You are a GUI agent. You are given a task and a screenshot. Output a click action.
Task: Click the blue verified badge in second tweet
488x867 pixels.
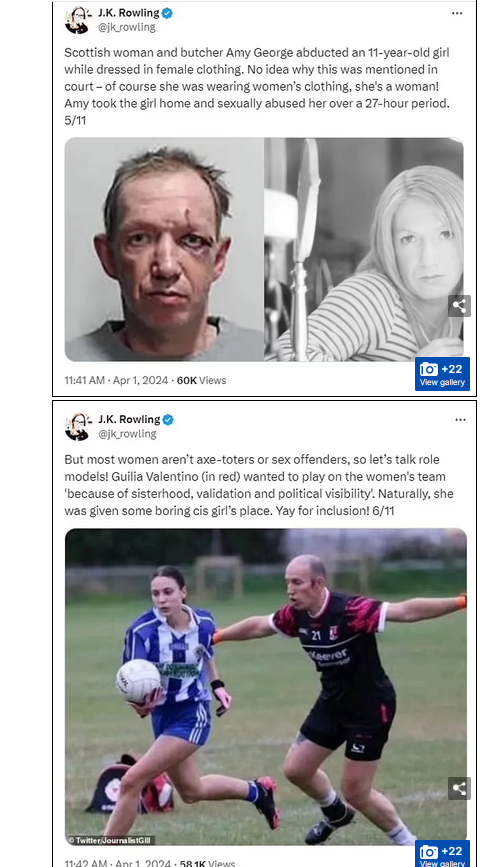[x=167, y=420]
